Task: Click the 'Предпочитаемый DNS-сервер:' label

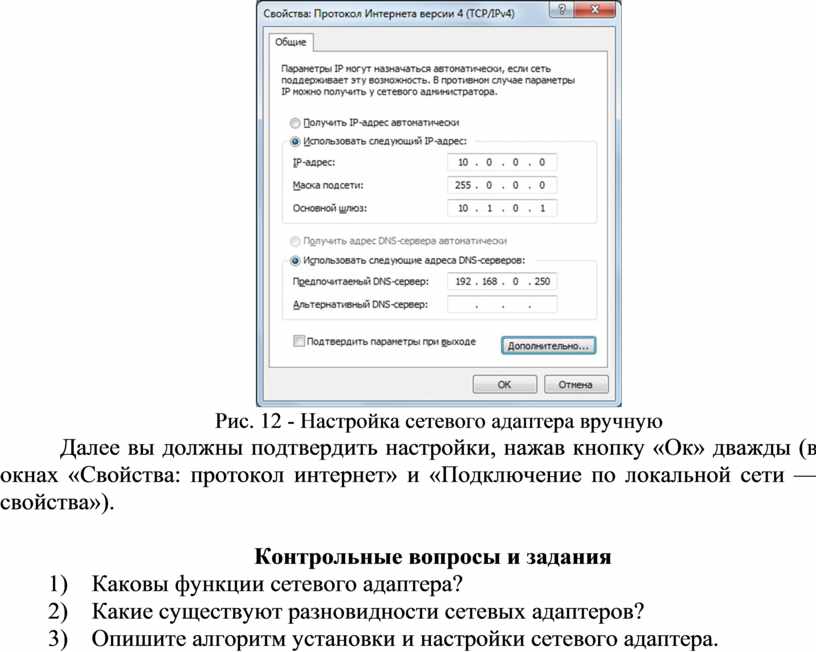Action: pos(360,282)
